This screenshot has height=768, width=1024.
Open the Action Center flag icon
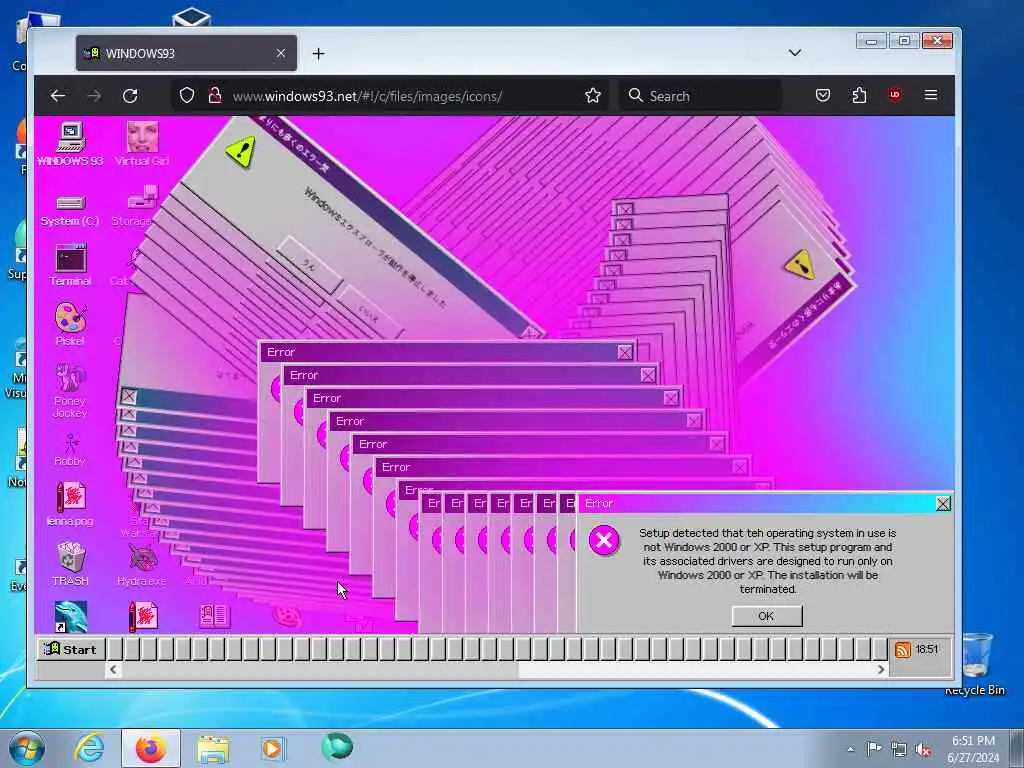pos(874,748)
